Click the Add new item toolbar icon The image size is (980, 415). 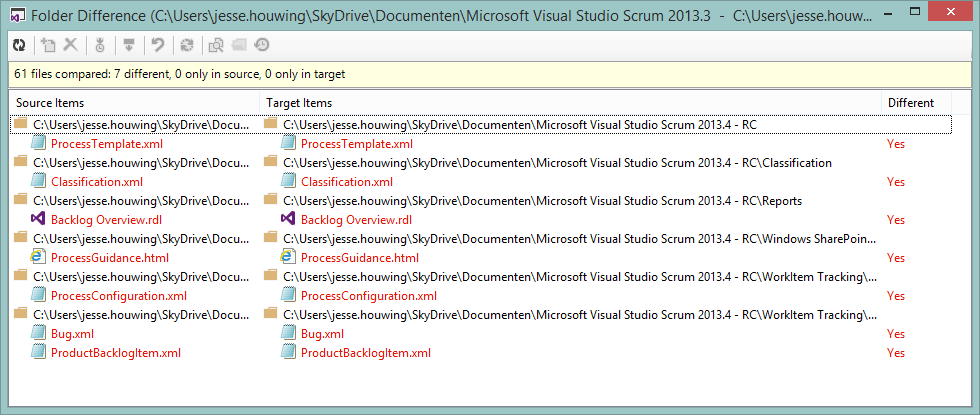click(x=48, y=44)
